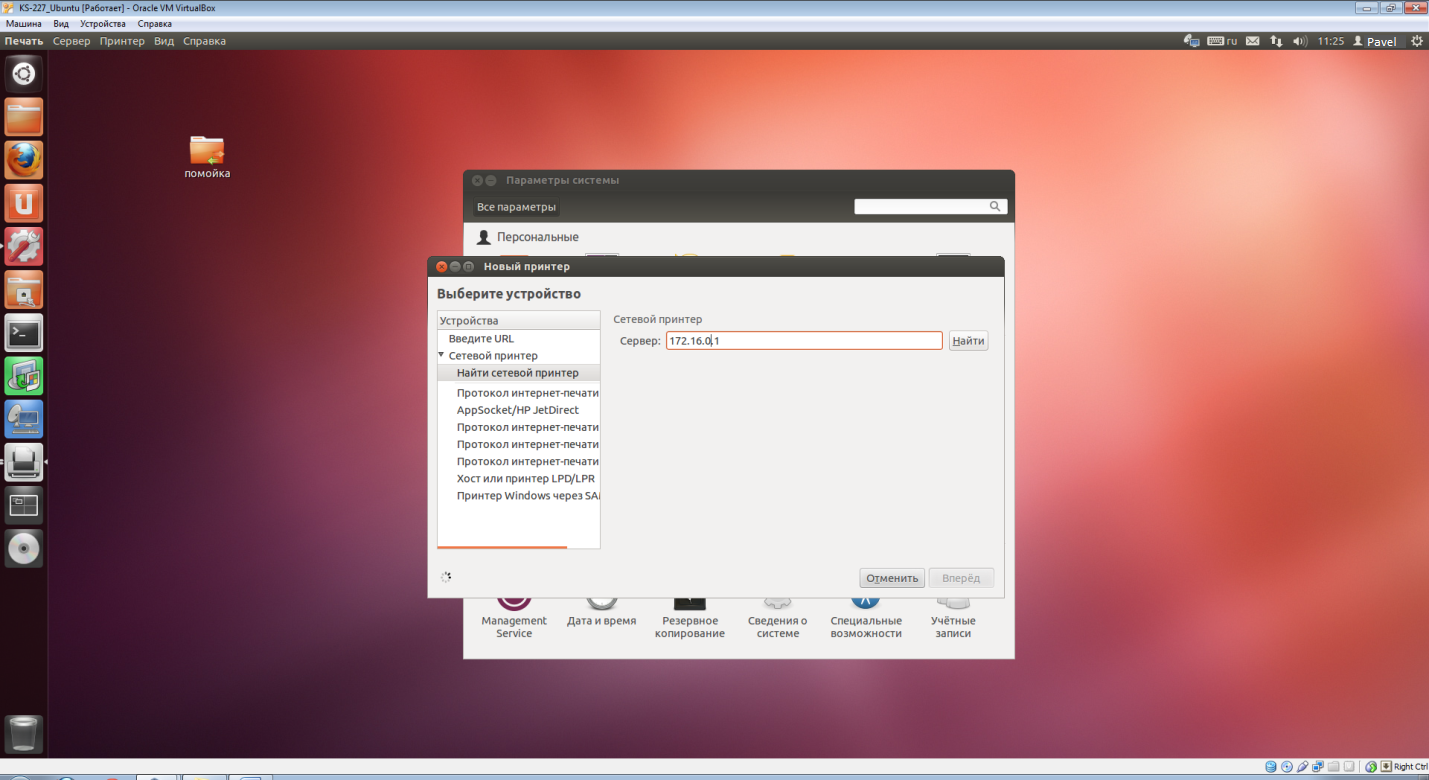
Task: Select Принтер Windows через SAMBA entry
Action: point(518,496)
